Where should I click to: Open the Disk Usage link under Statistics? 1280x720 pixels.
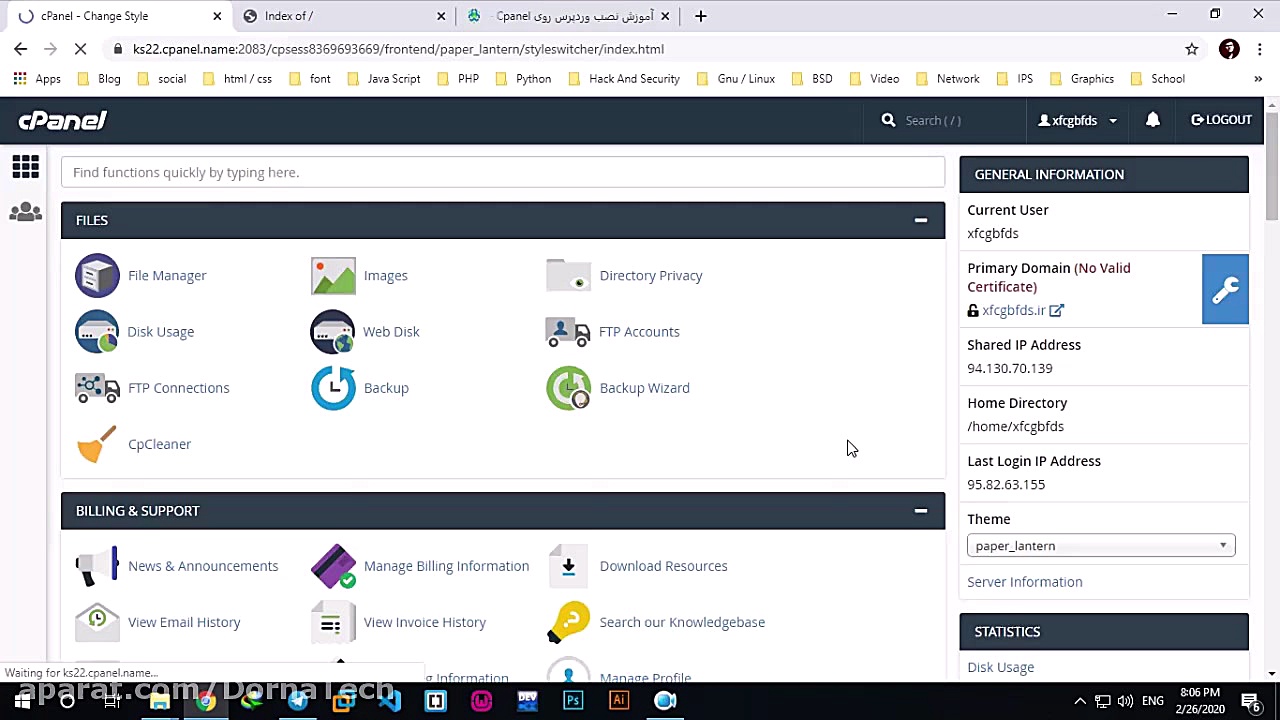(x=1000, y=667)
